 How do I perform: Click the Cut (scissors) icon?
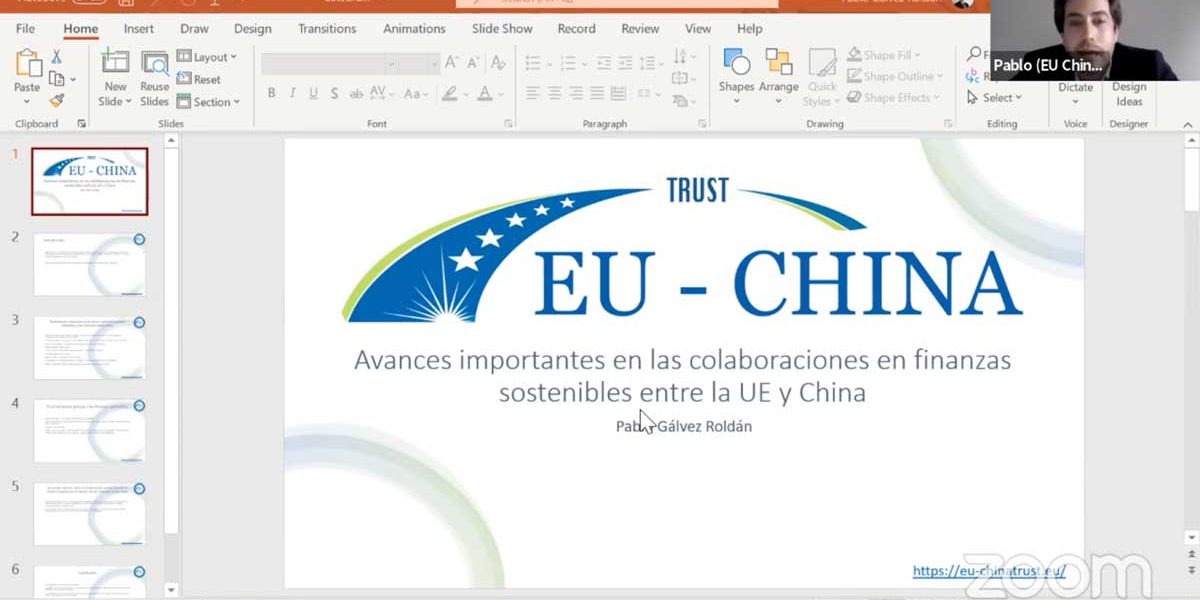click(56, 56)
